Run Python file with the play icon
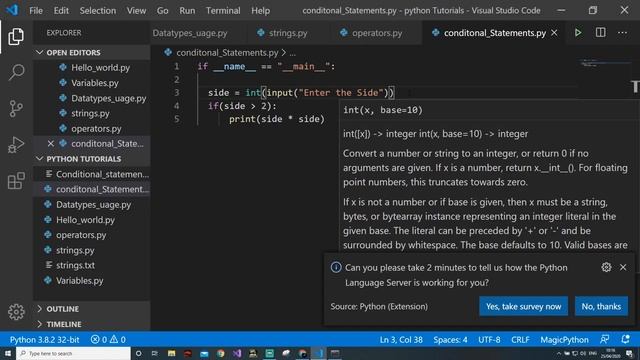This screenshot has height=360, width=640. (x=578, y=33)
